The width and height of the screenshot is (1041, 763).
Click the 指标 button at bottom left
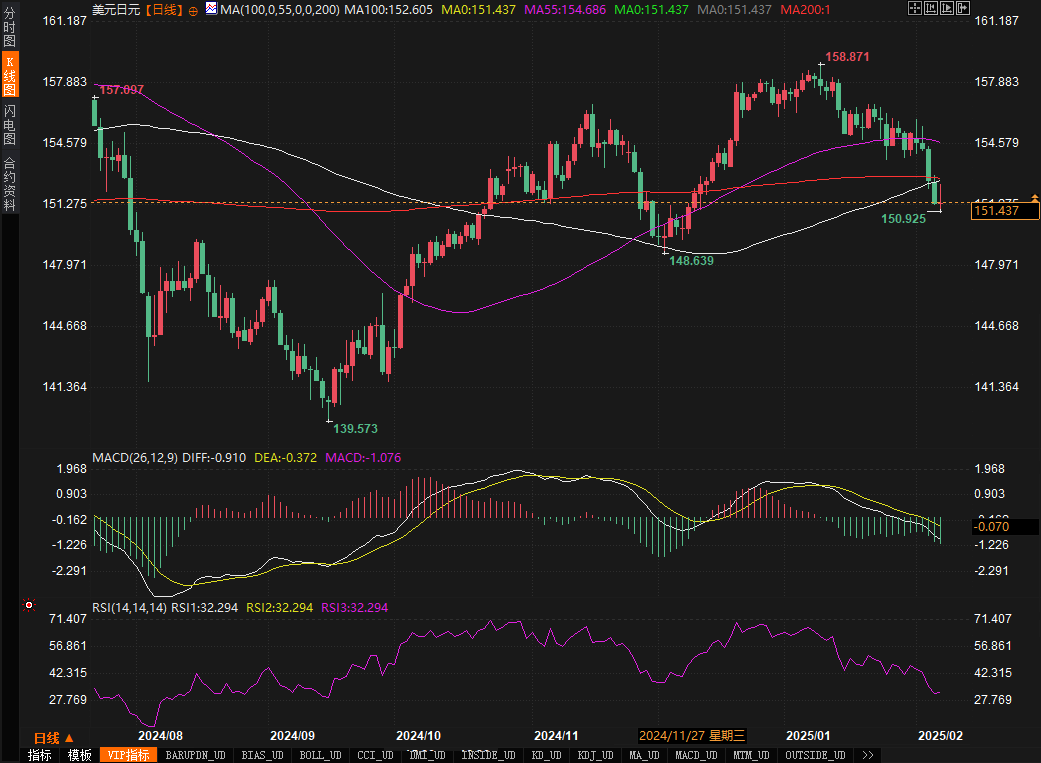(x=40, y=755)
